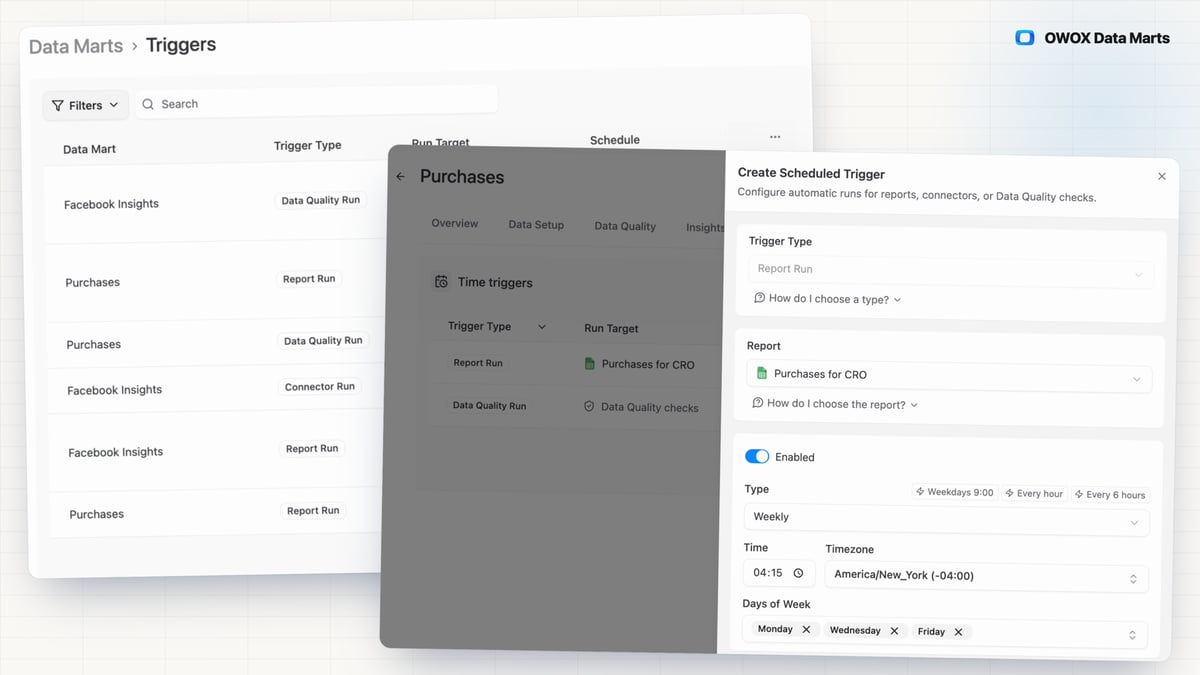
Task: Switch to the Overview tab in Purchases
Action: [x=455, y=223]
